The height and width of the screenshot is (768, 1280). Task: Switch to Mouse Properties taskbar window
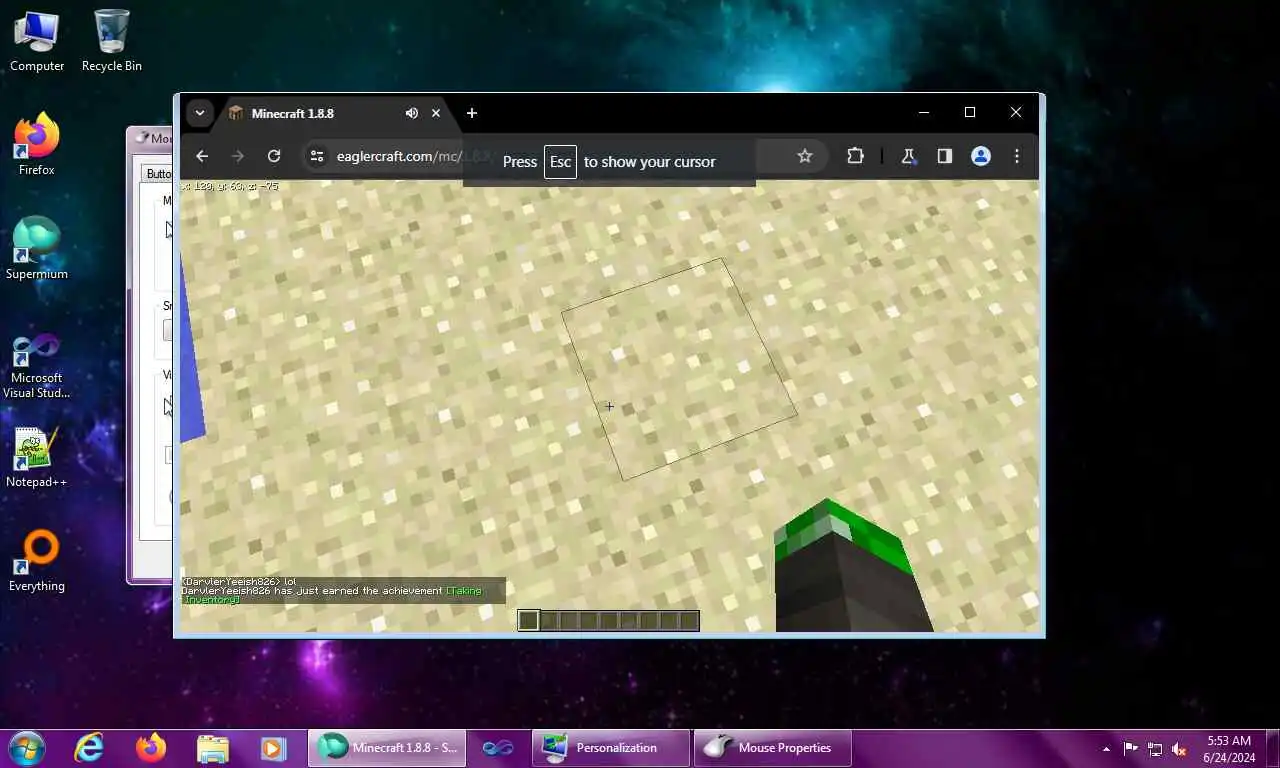[x=772, y=748]
